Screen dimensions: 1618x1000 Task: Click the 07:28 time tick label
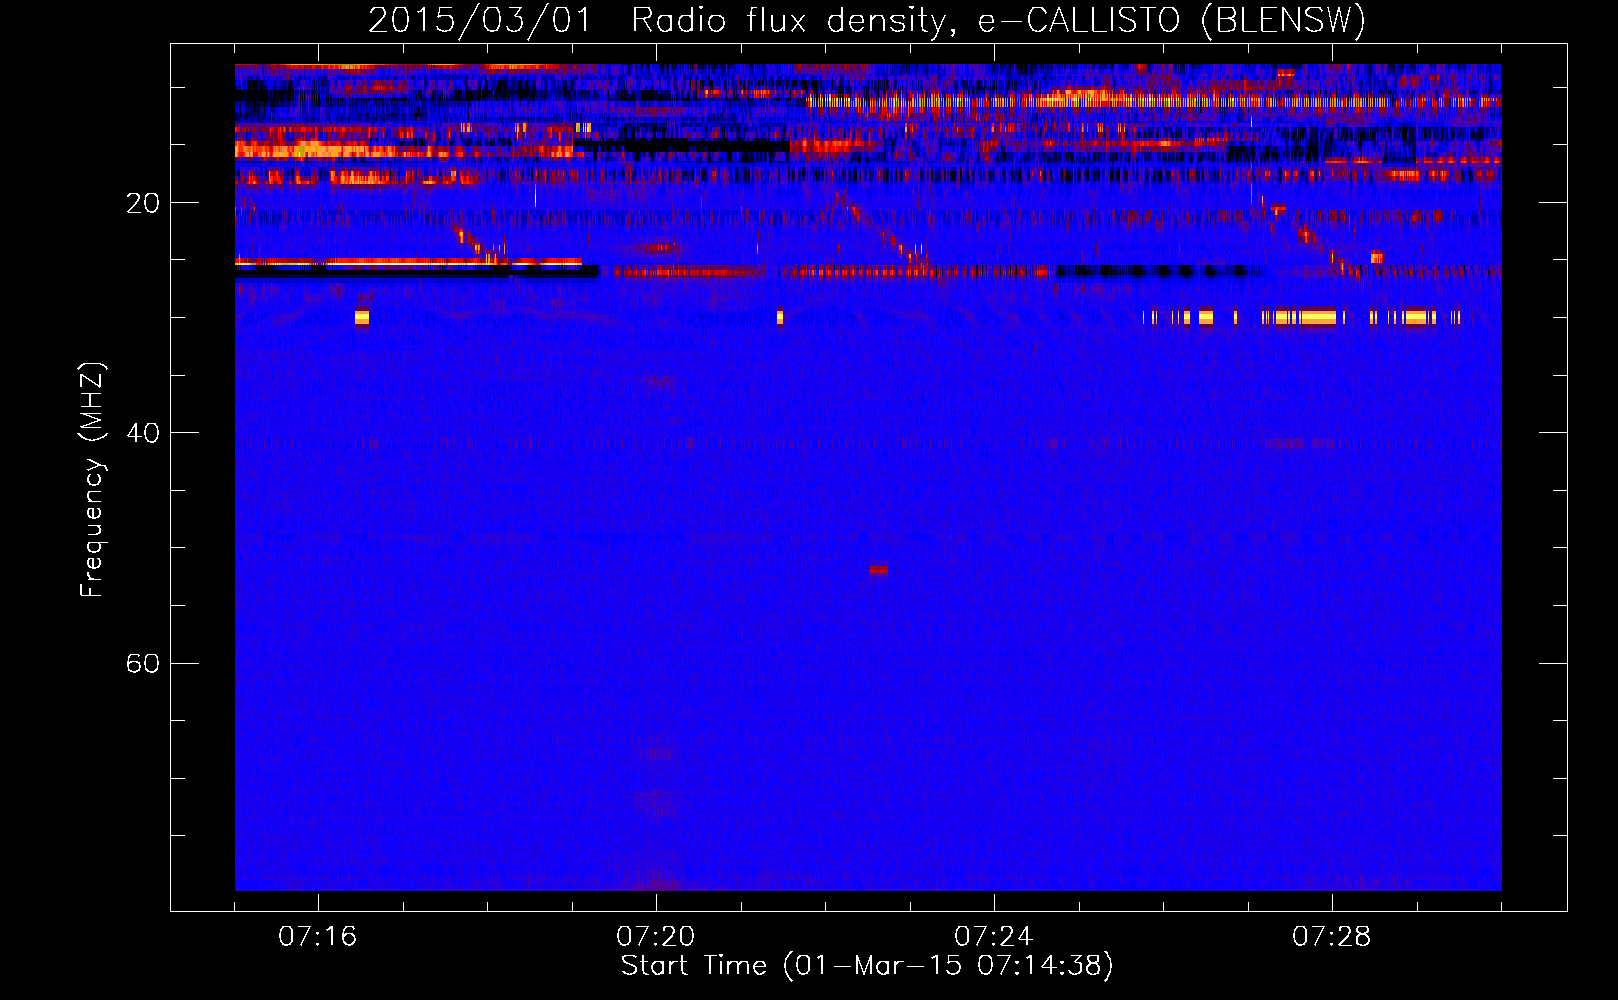(x=1332, y=936)
